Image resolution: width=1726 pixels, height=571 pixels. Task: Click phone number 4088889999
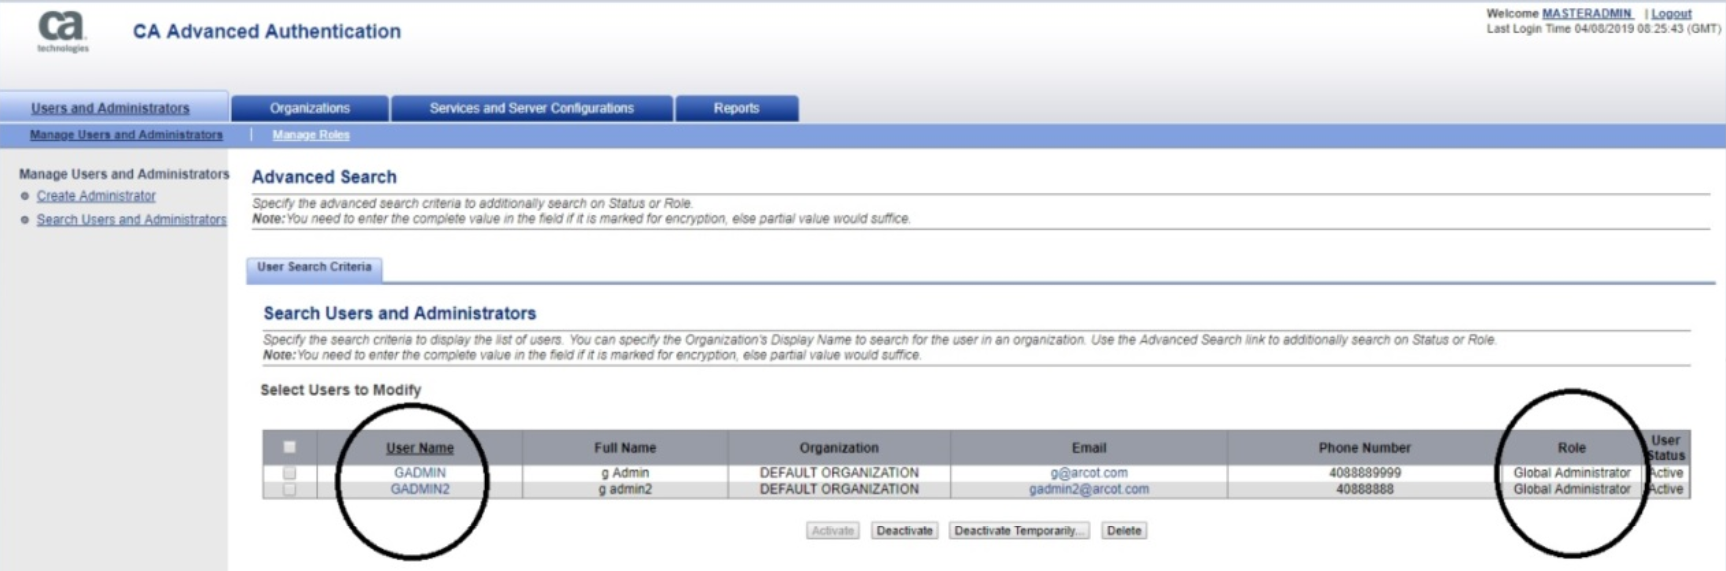pos(1365,473)
